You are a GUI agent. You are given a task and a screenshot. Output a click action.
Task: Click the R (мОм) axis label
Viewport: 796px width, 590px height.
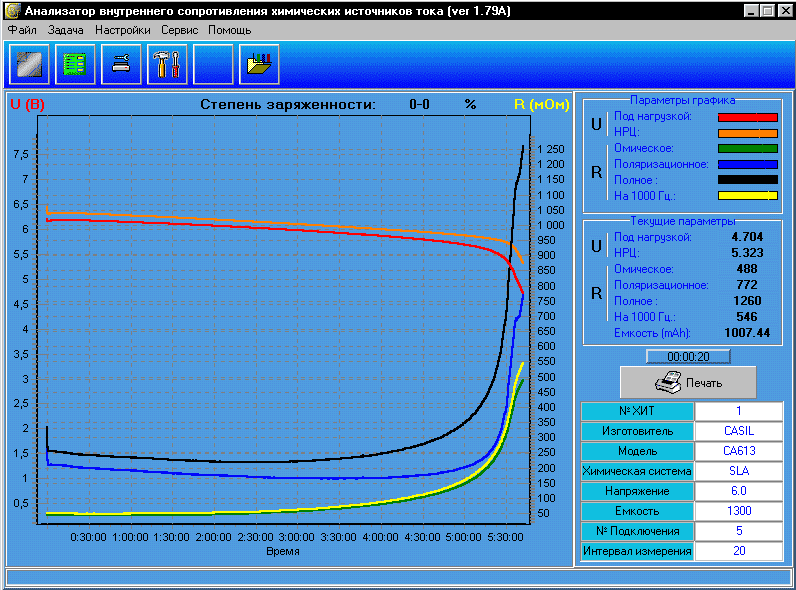click(x=542, y=105)
